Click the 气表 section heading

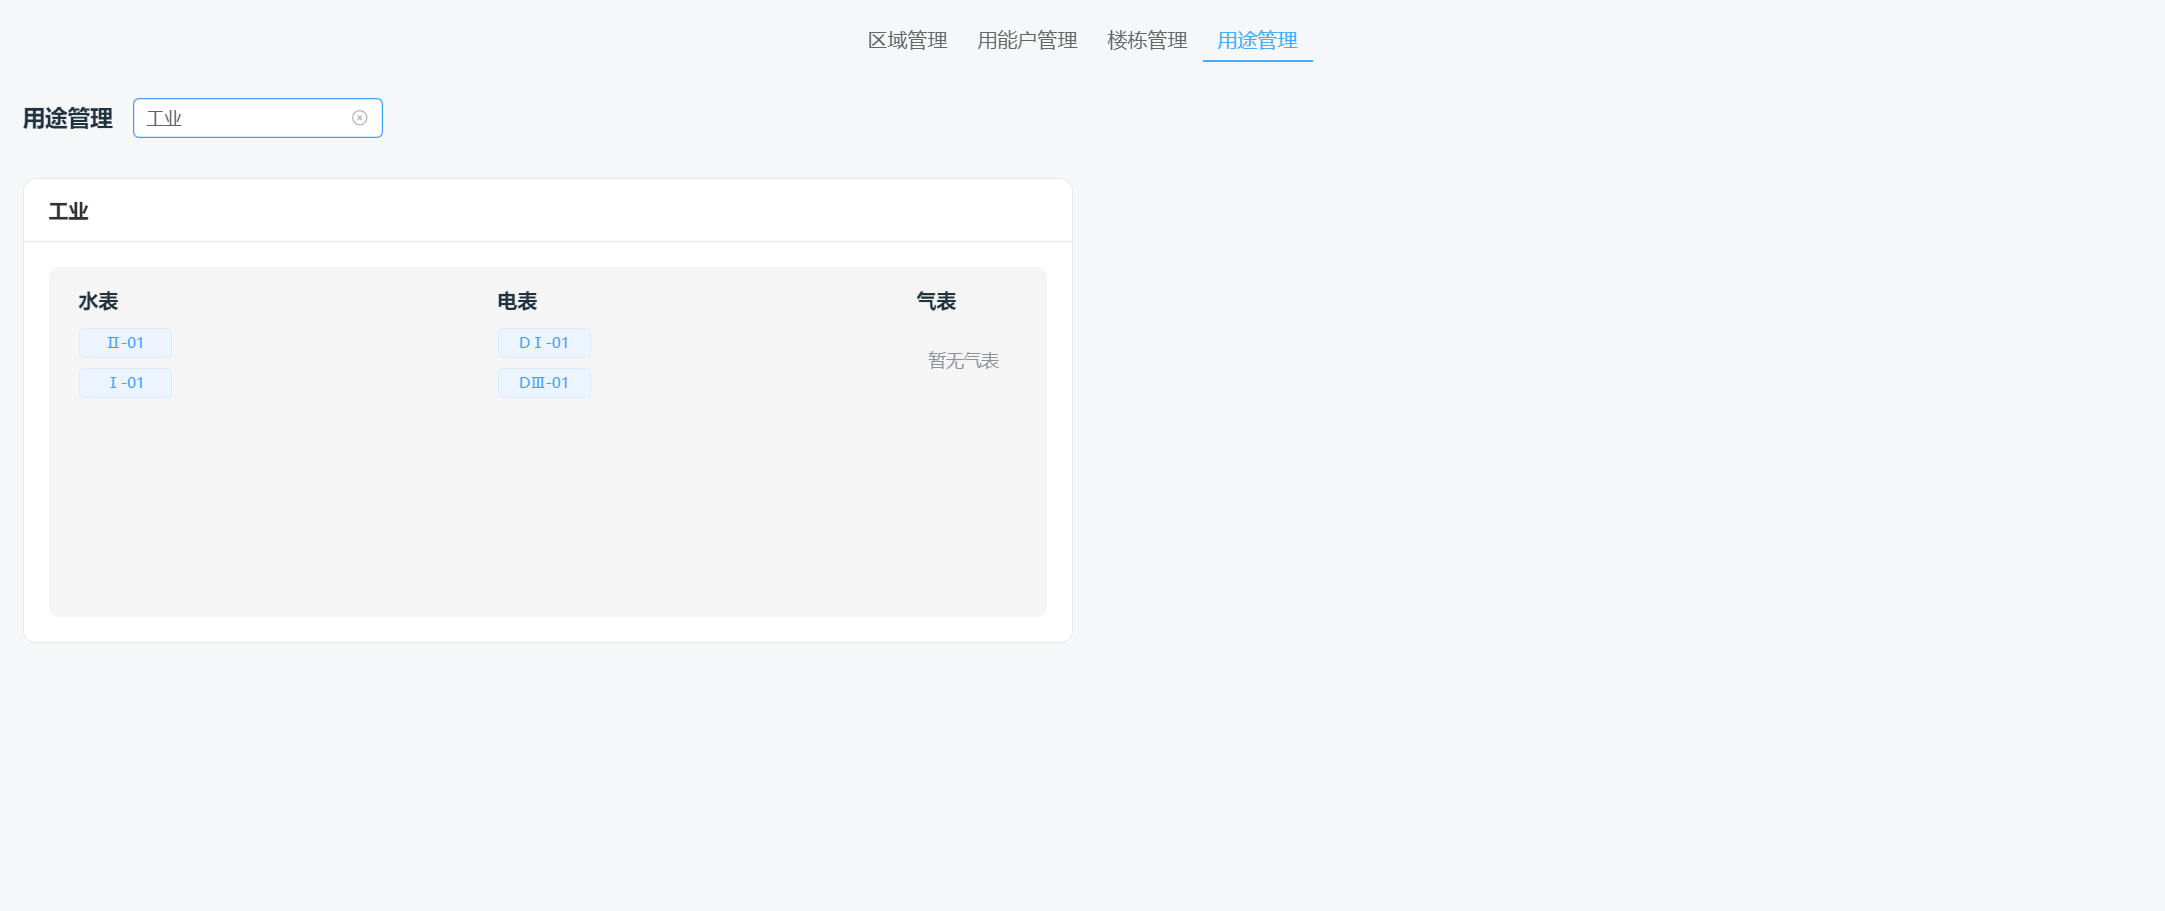(934, 300)
